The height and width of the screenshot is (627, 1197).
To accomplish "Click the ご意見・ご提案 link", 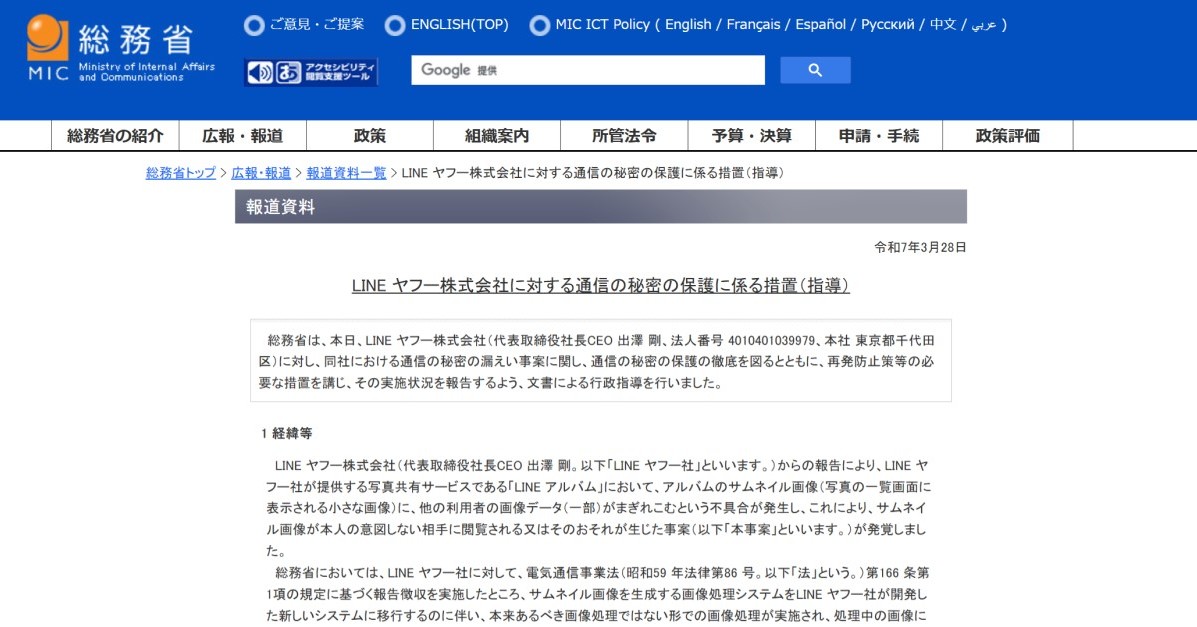I will click(x=316, y=24).
